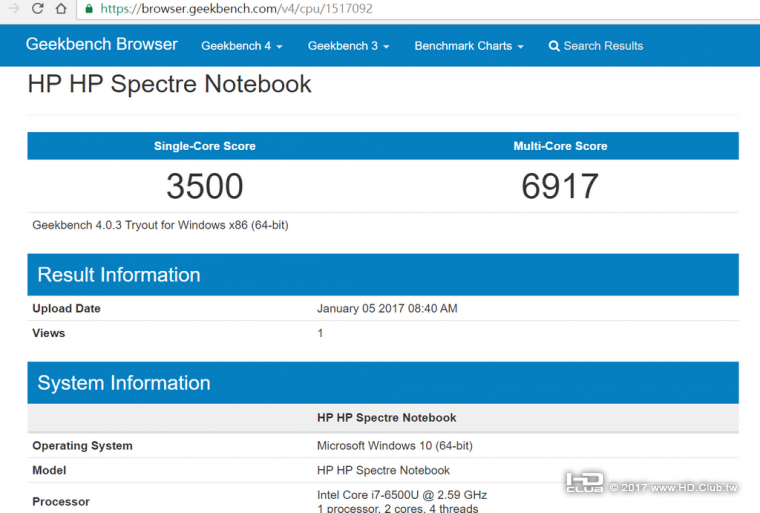Go to Geekbench Browser home link
The image size is (760, 513).
click(x=101, y=45)
